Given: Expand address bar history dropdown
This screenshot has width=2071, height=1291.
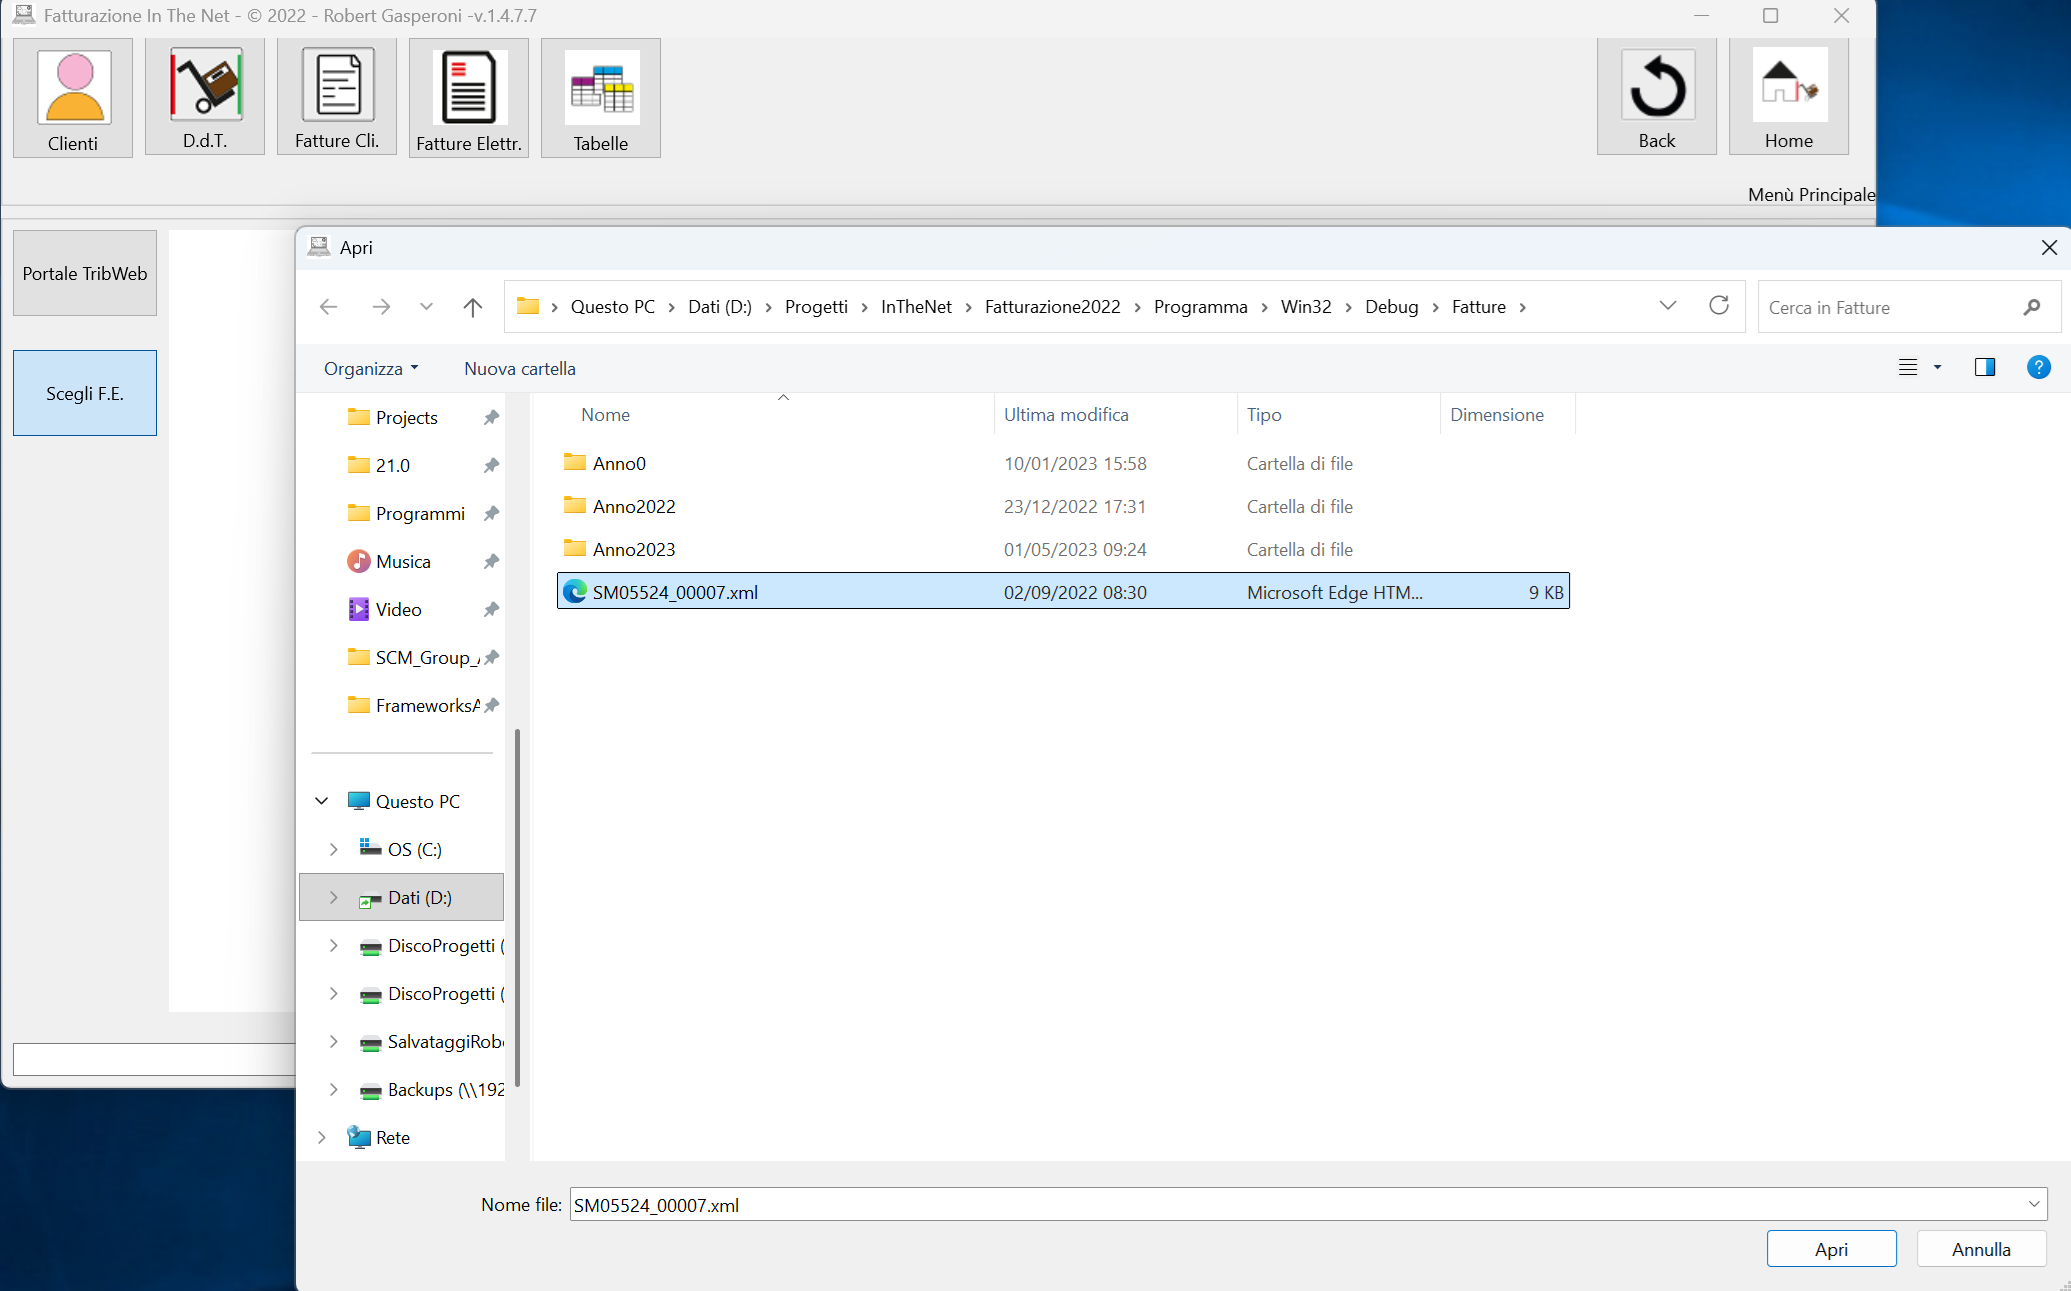Looking at the screenshot, I should (1668, 306).
